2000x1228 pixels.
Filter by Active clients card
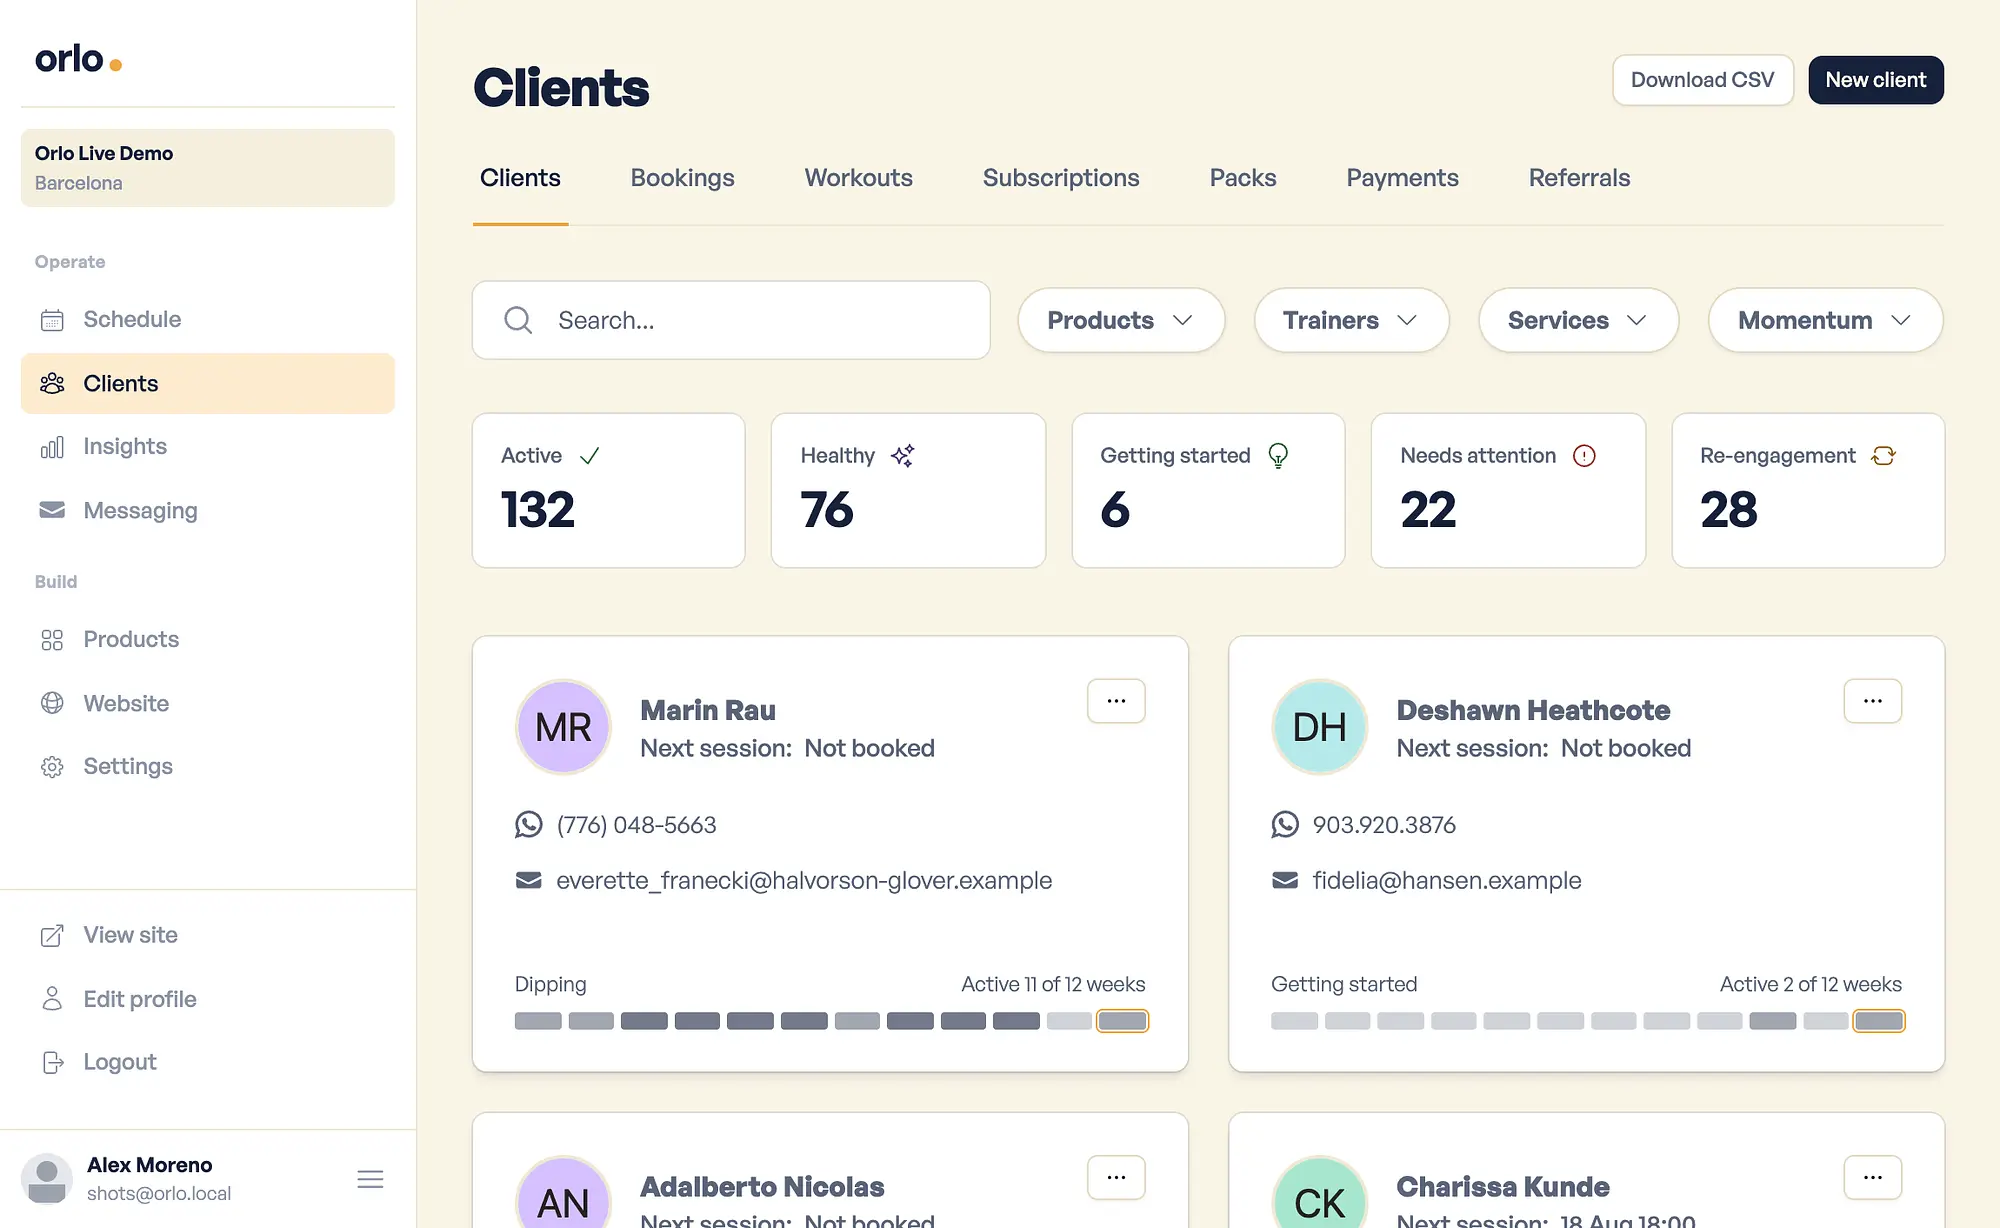click(609, 490)
